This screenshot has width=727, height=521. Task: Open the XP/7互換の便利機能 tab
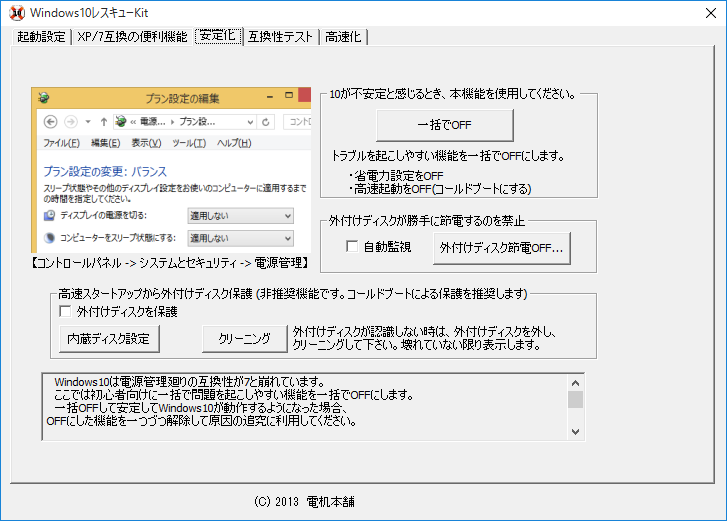pos(132,37)
